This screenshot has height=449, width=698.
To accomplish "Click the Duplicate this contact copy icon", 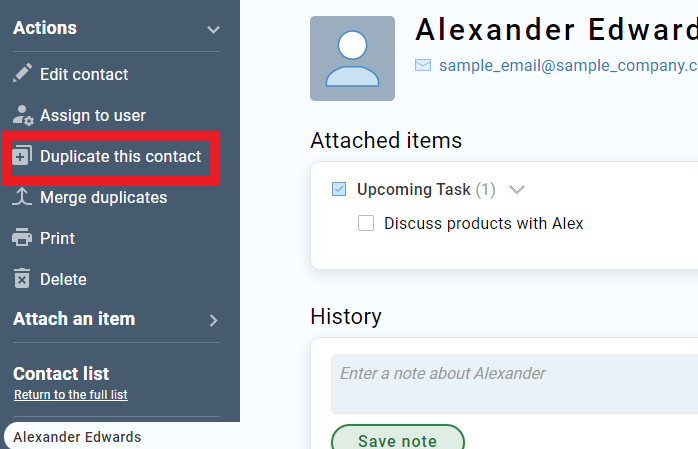I will coord(22,156).
